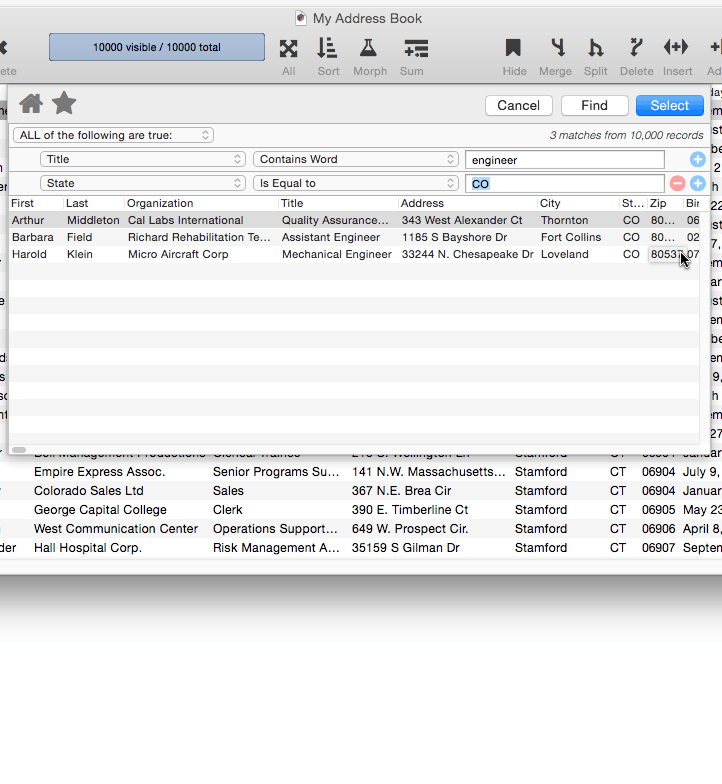Expand the 'ALL of the following' dropdown
Viewport: 722px width, 784px height.
click(113, 135)
